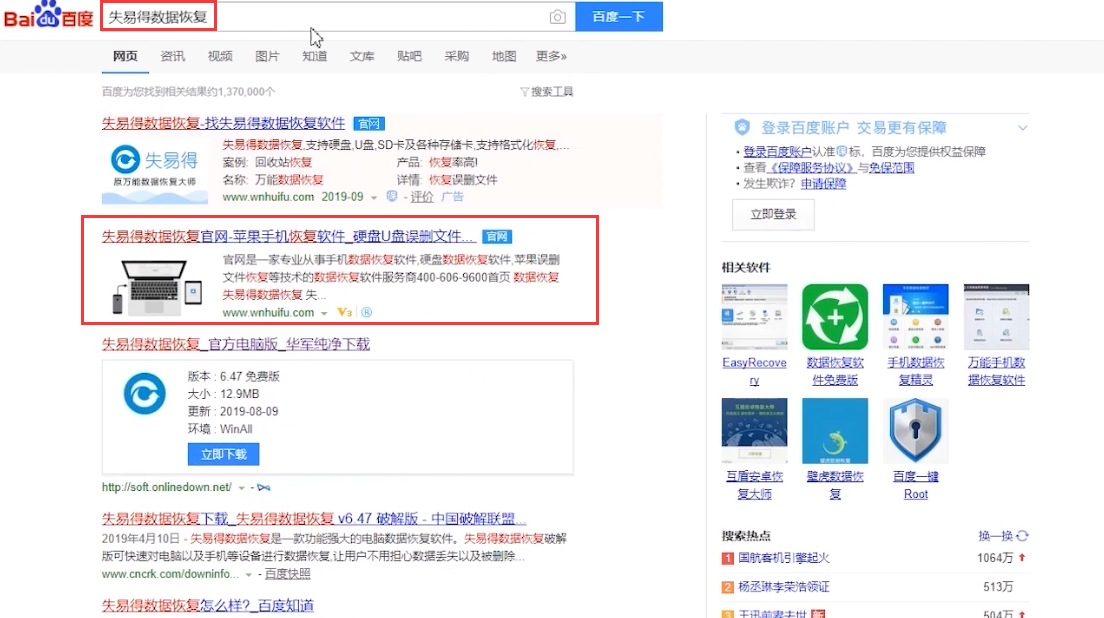The width and height of the screenshot is (1104, 618).
Task: Click the 百度一下 search button
Action: (x=618, y=17)
